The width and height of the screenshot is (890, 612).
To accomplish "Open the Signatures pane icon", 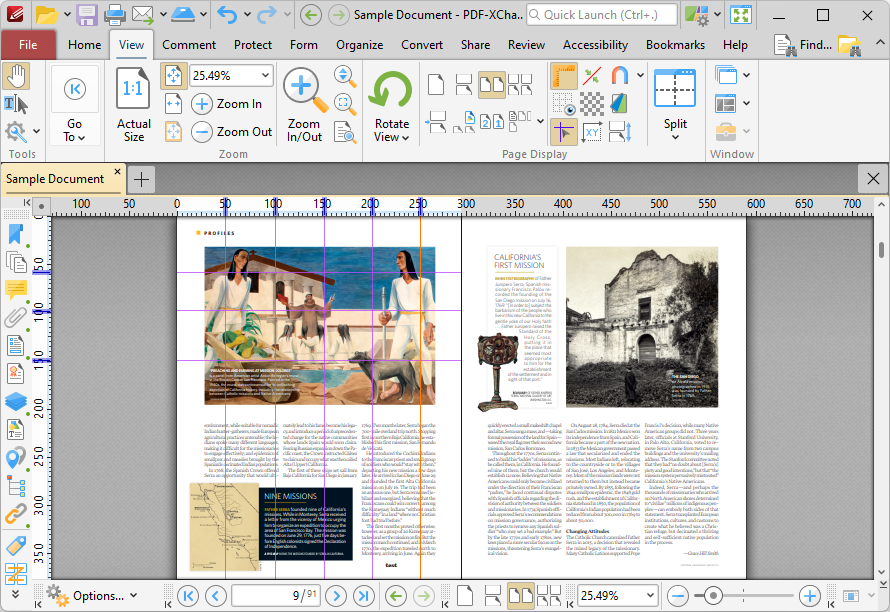I will pos(15,374).
